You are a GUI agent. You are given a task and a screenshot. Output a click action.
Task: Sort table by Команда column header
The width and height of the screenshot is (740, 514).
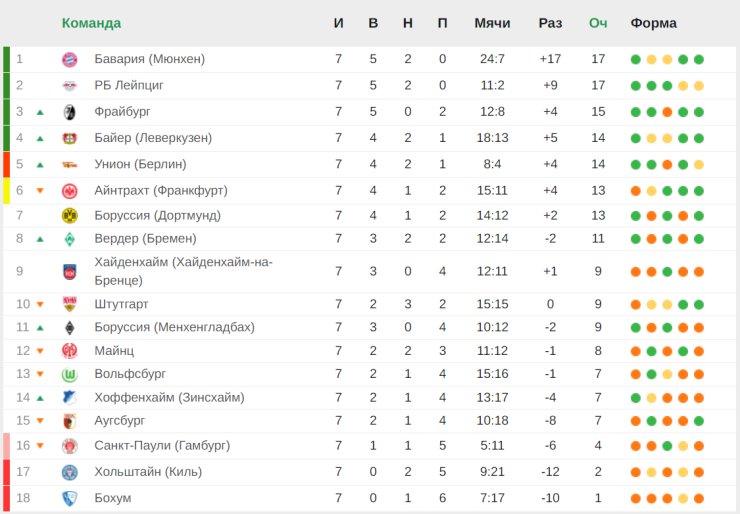click(91, 23)
